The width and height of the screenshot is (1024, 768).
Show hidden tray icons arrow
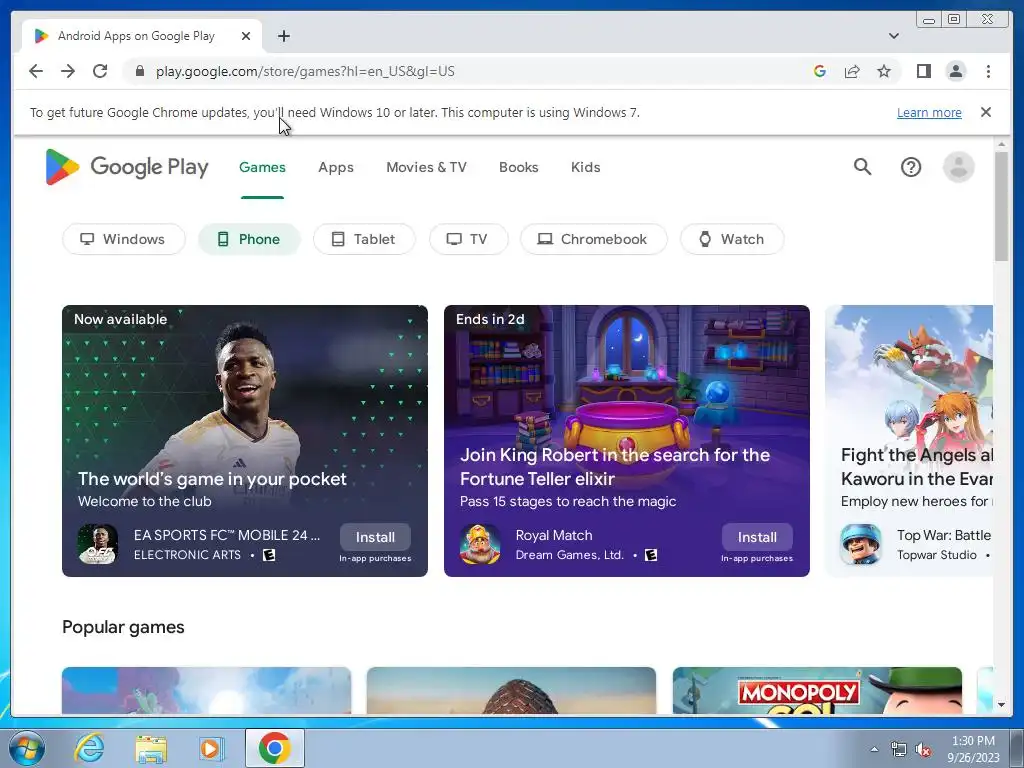[x=874, y=750]
